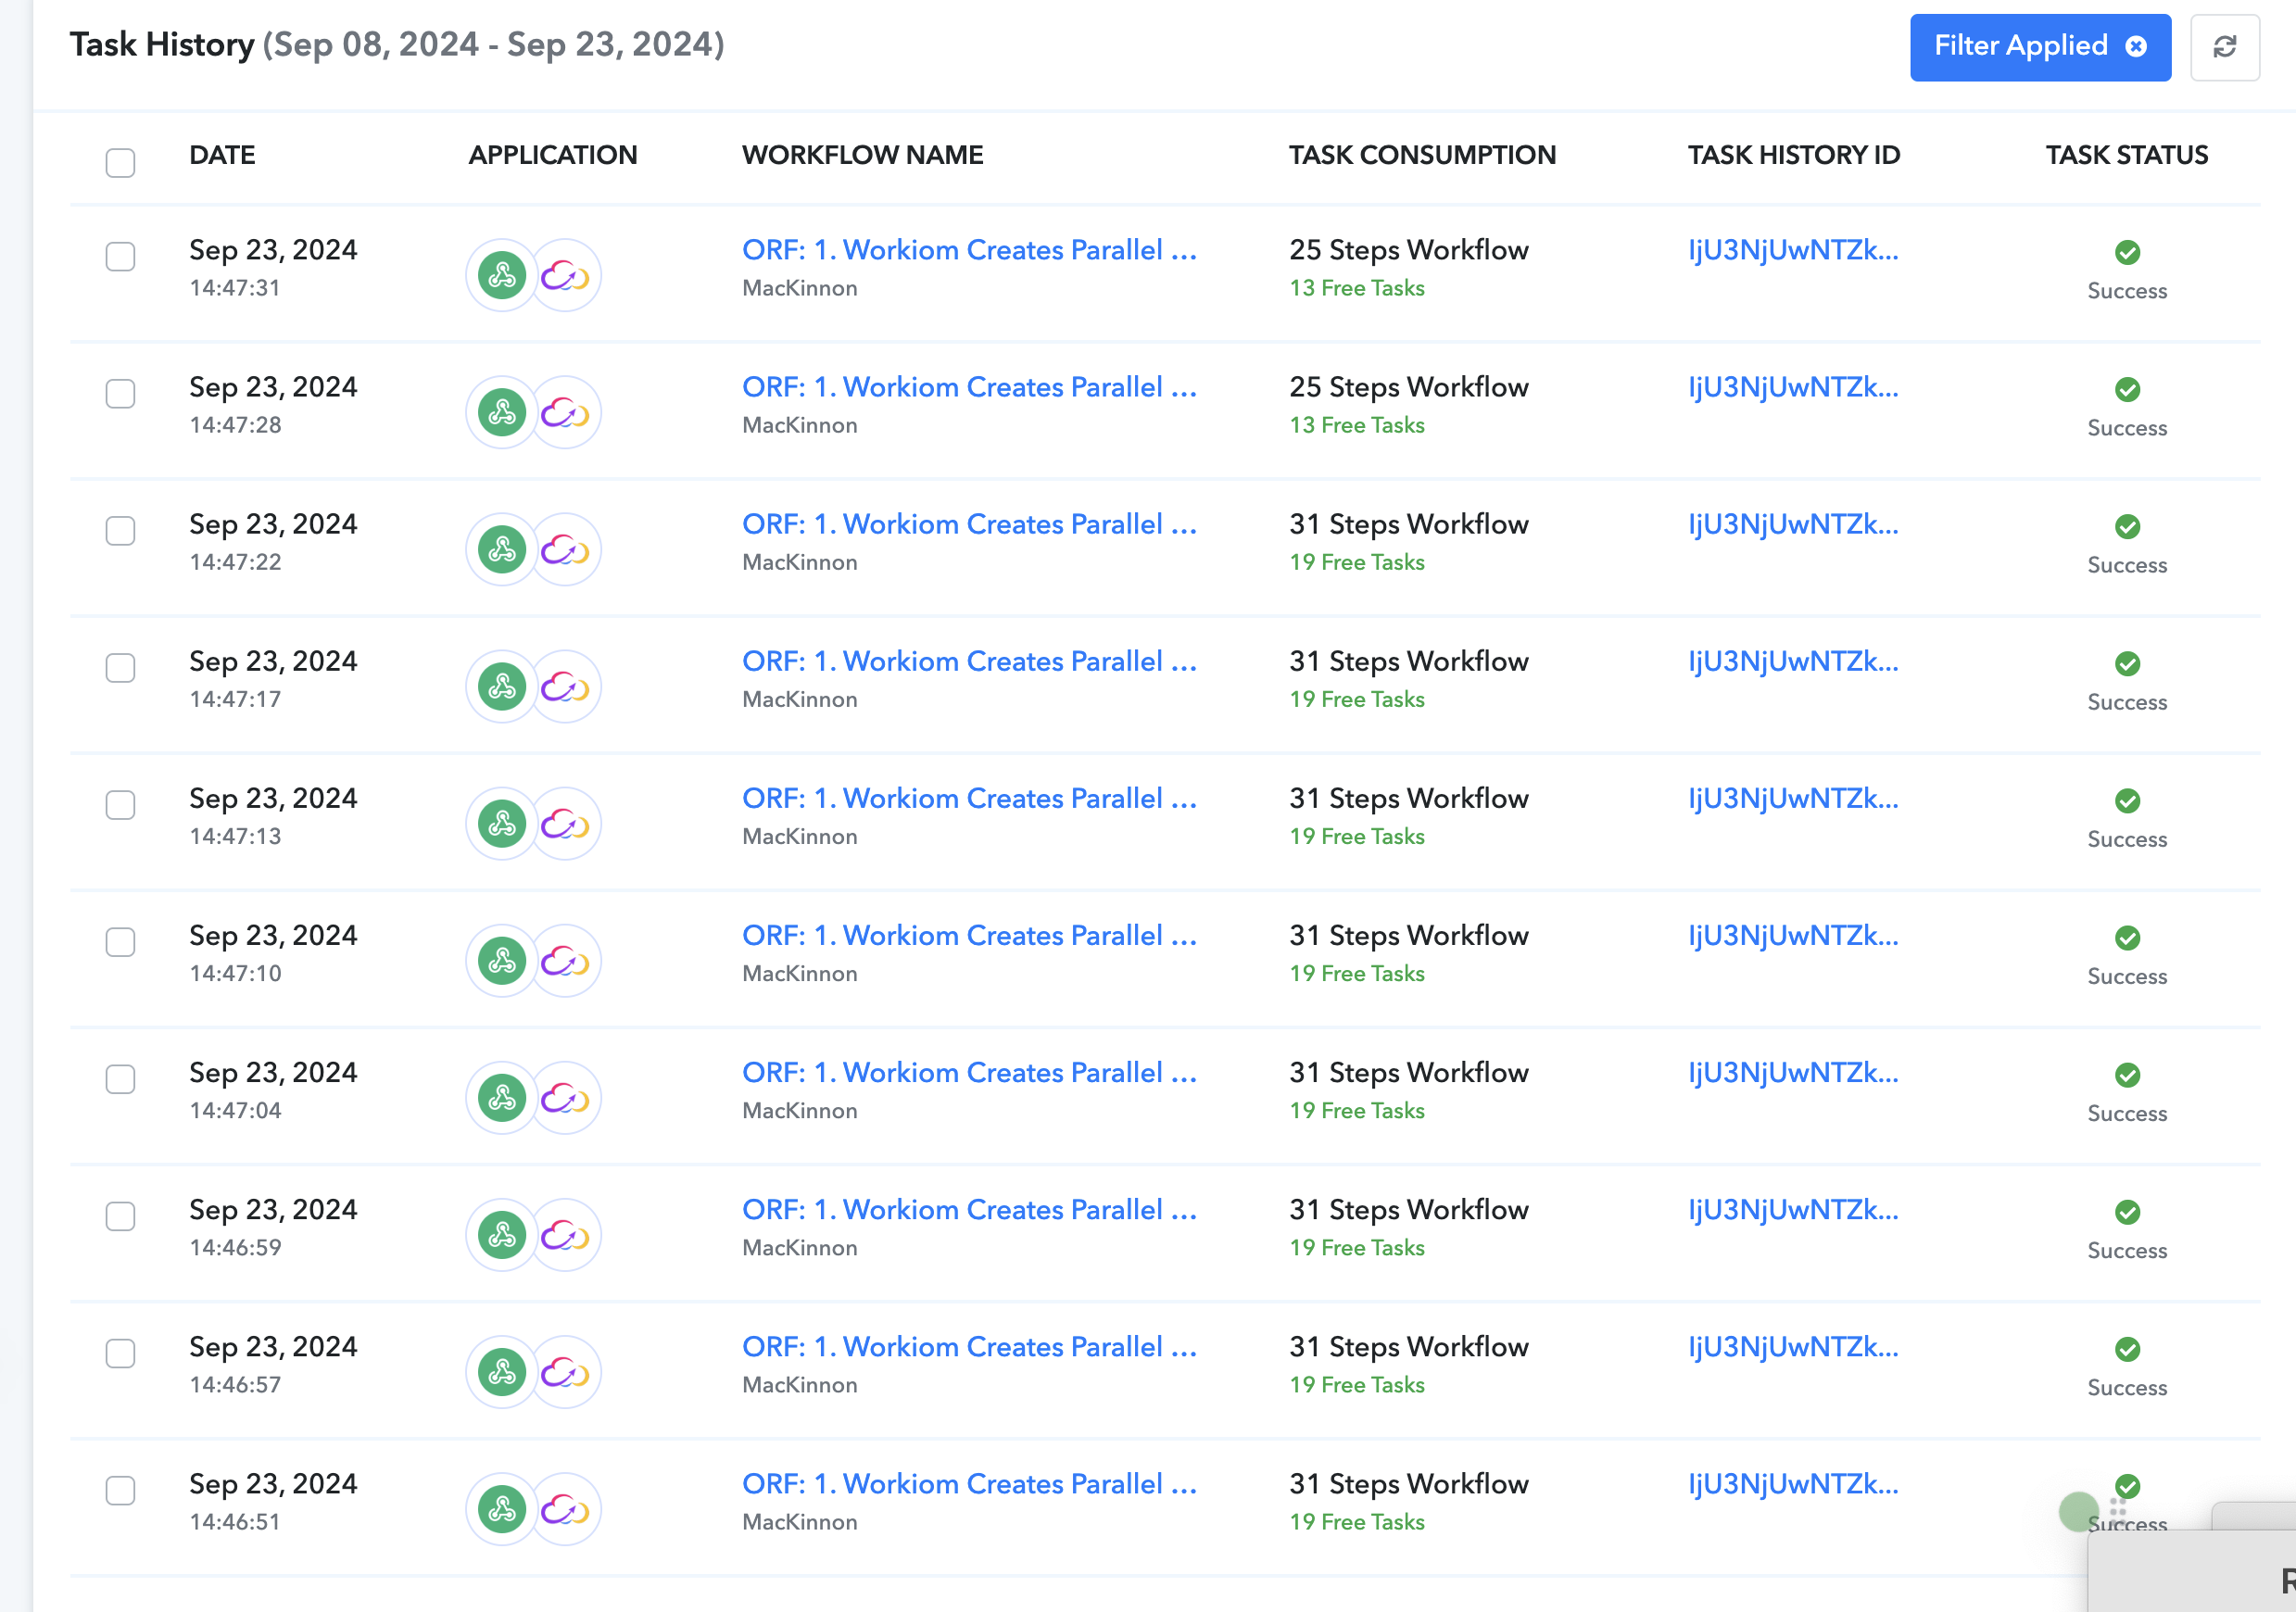This screenshot has height=1612, width=2296.
Task: Click the Workiom cloud icon in 14:46:51 row
Action: [x=566, y=1508]
